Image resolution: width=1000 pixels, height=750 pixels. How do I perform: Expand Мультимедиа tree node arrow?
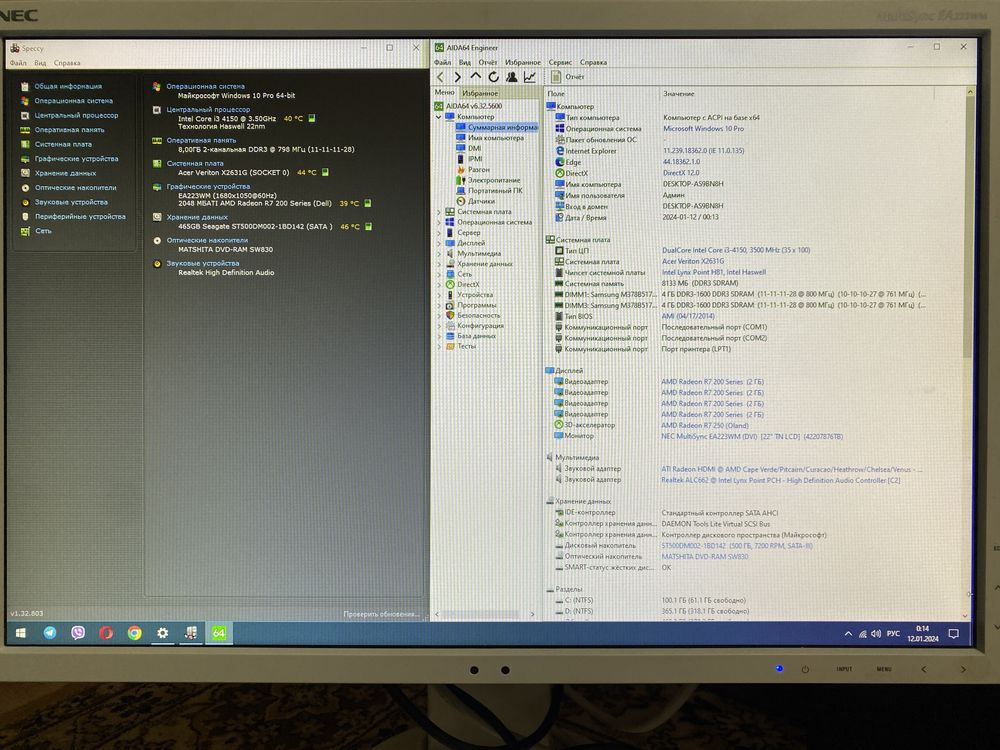439,254
